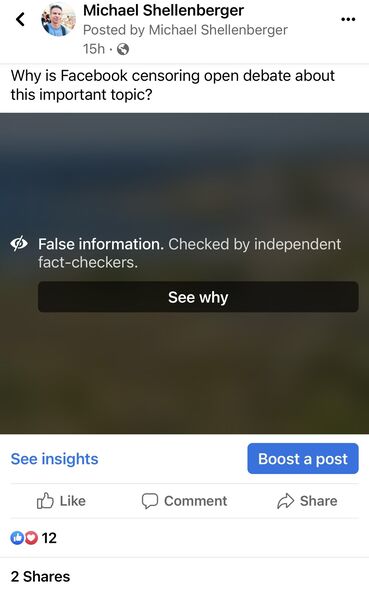
Task: Click the red heart Love reaction emoji
Action: click(x=31, y=538)
